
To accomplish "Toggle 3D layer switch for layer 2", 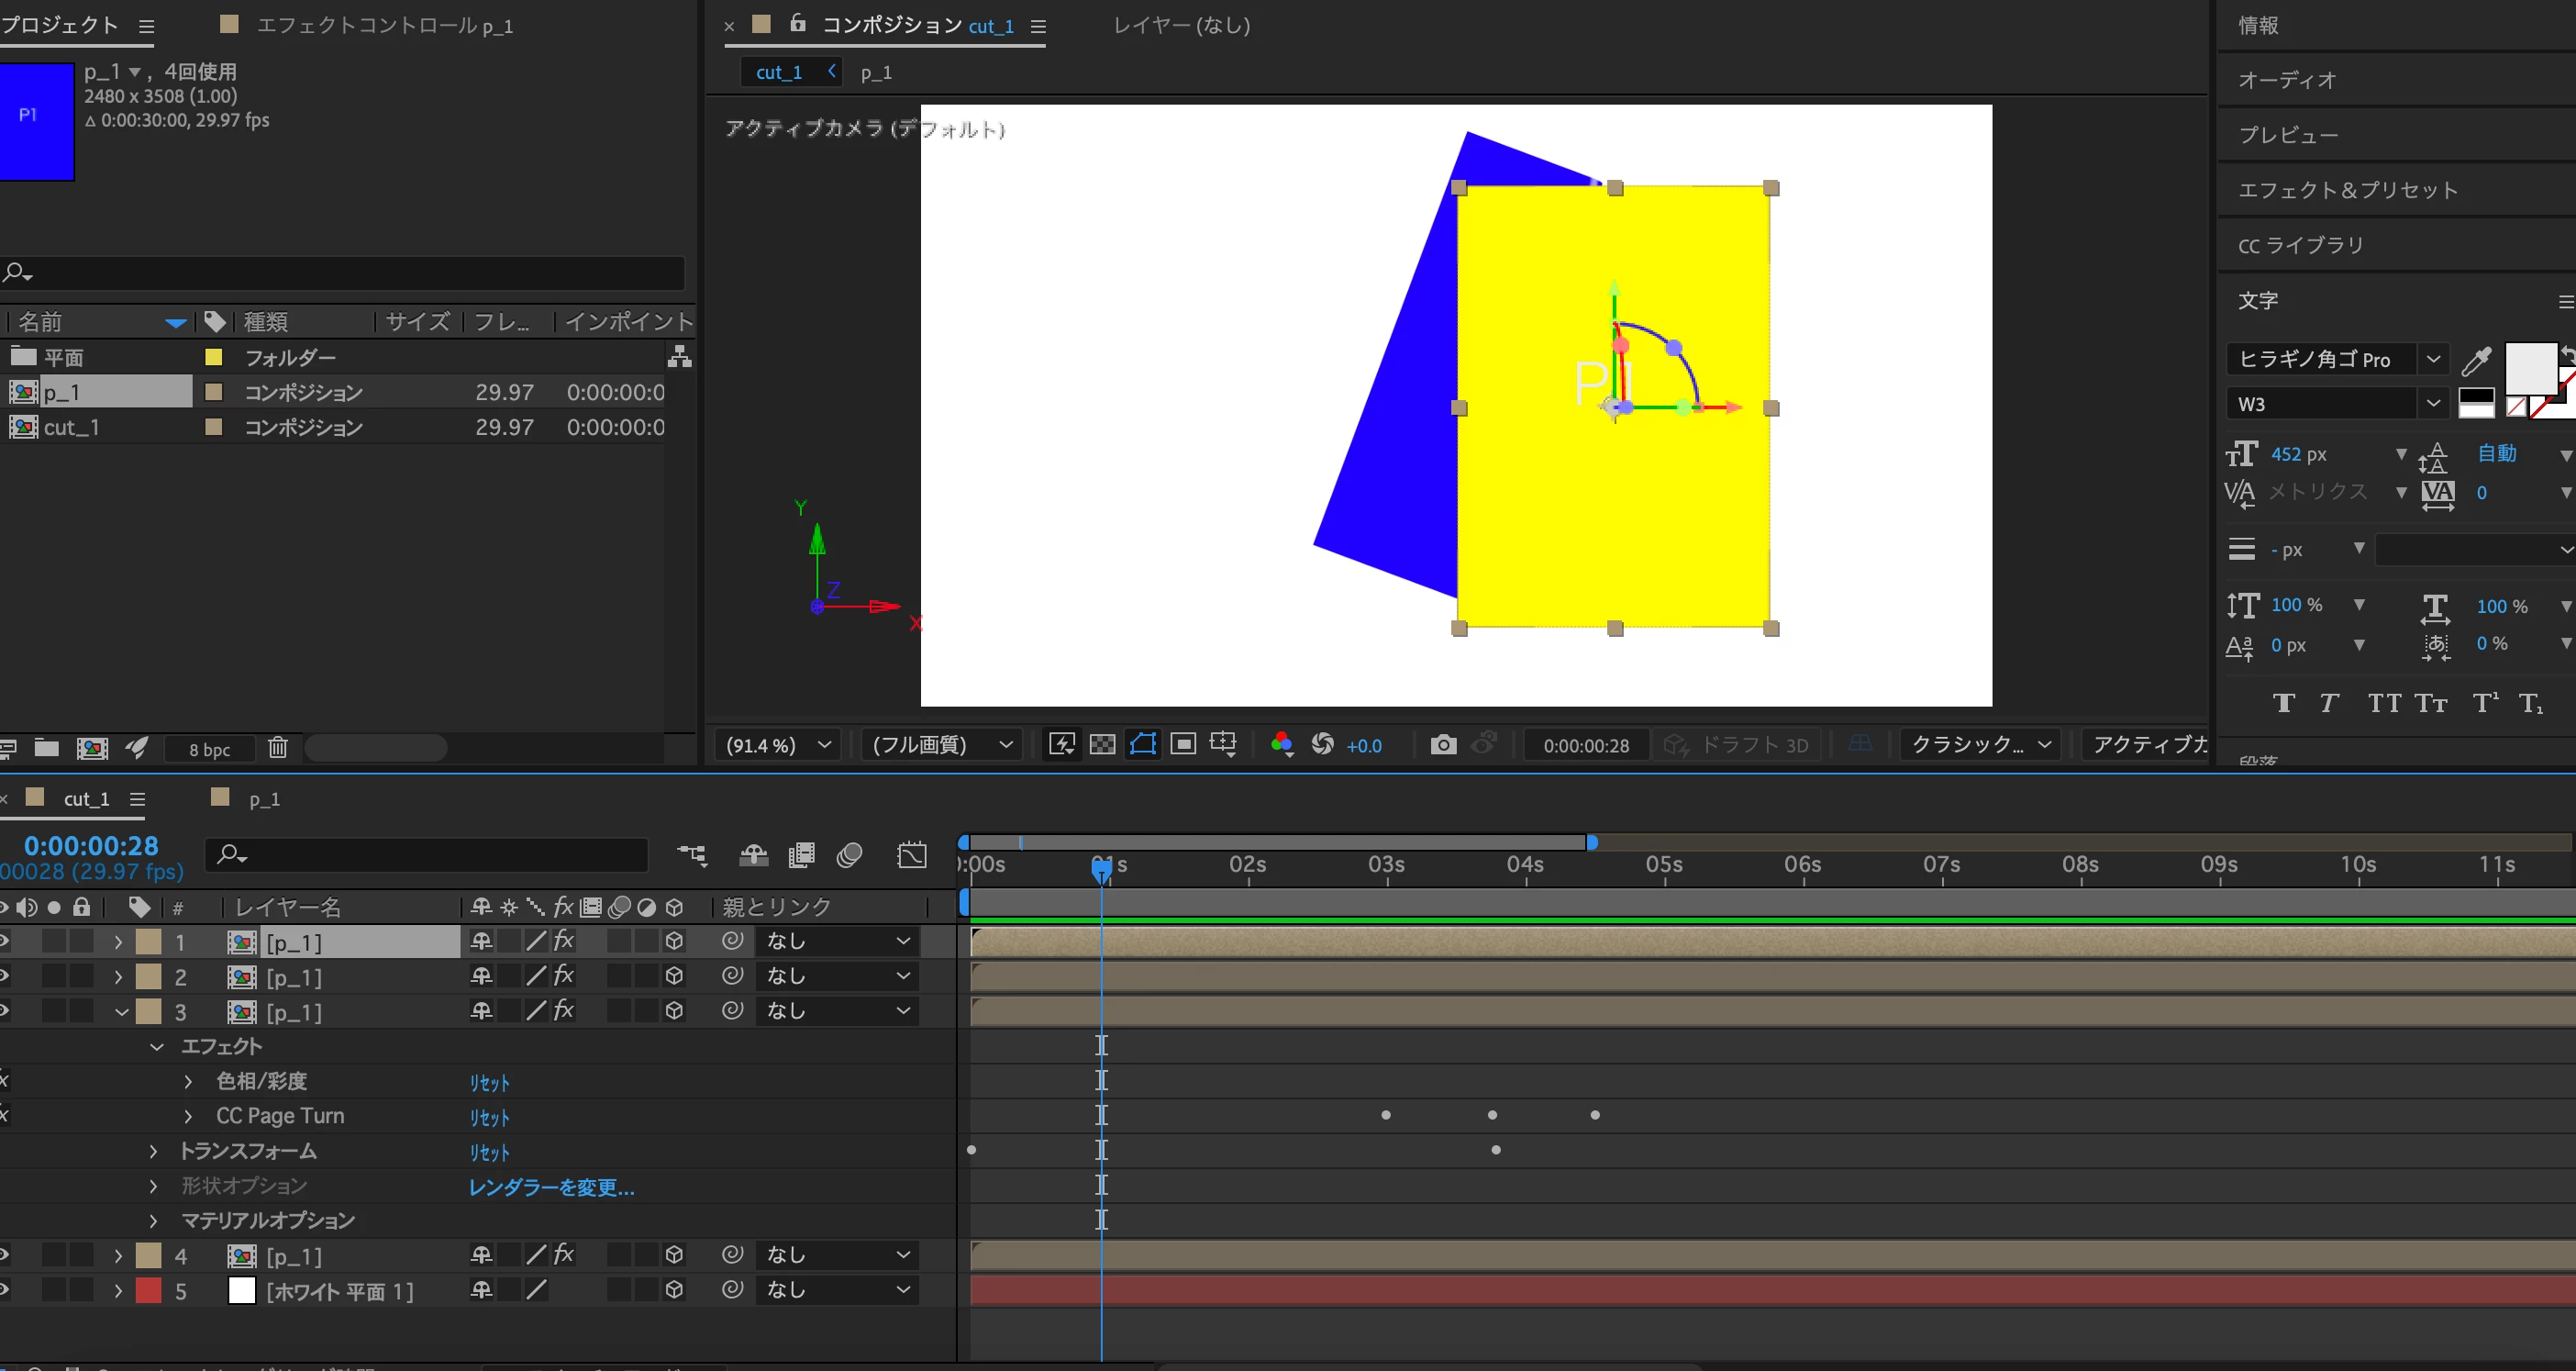I will 674,976.
